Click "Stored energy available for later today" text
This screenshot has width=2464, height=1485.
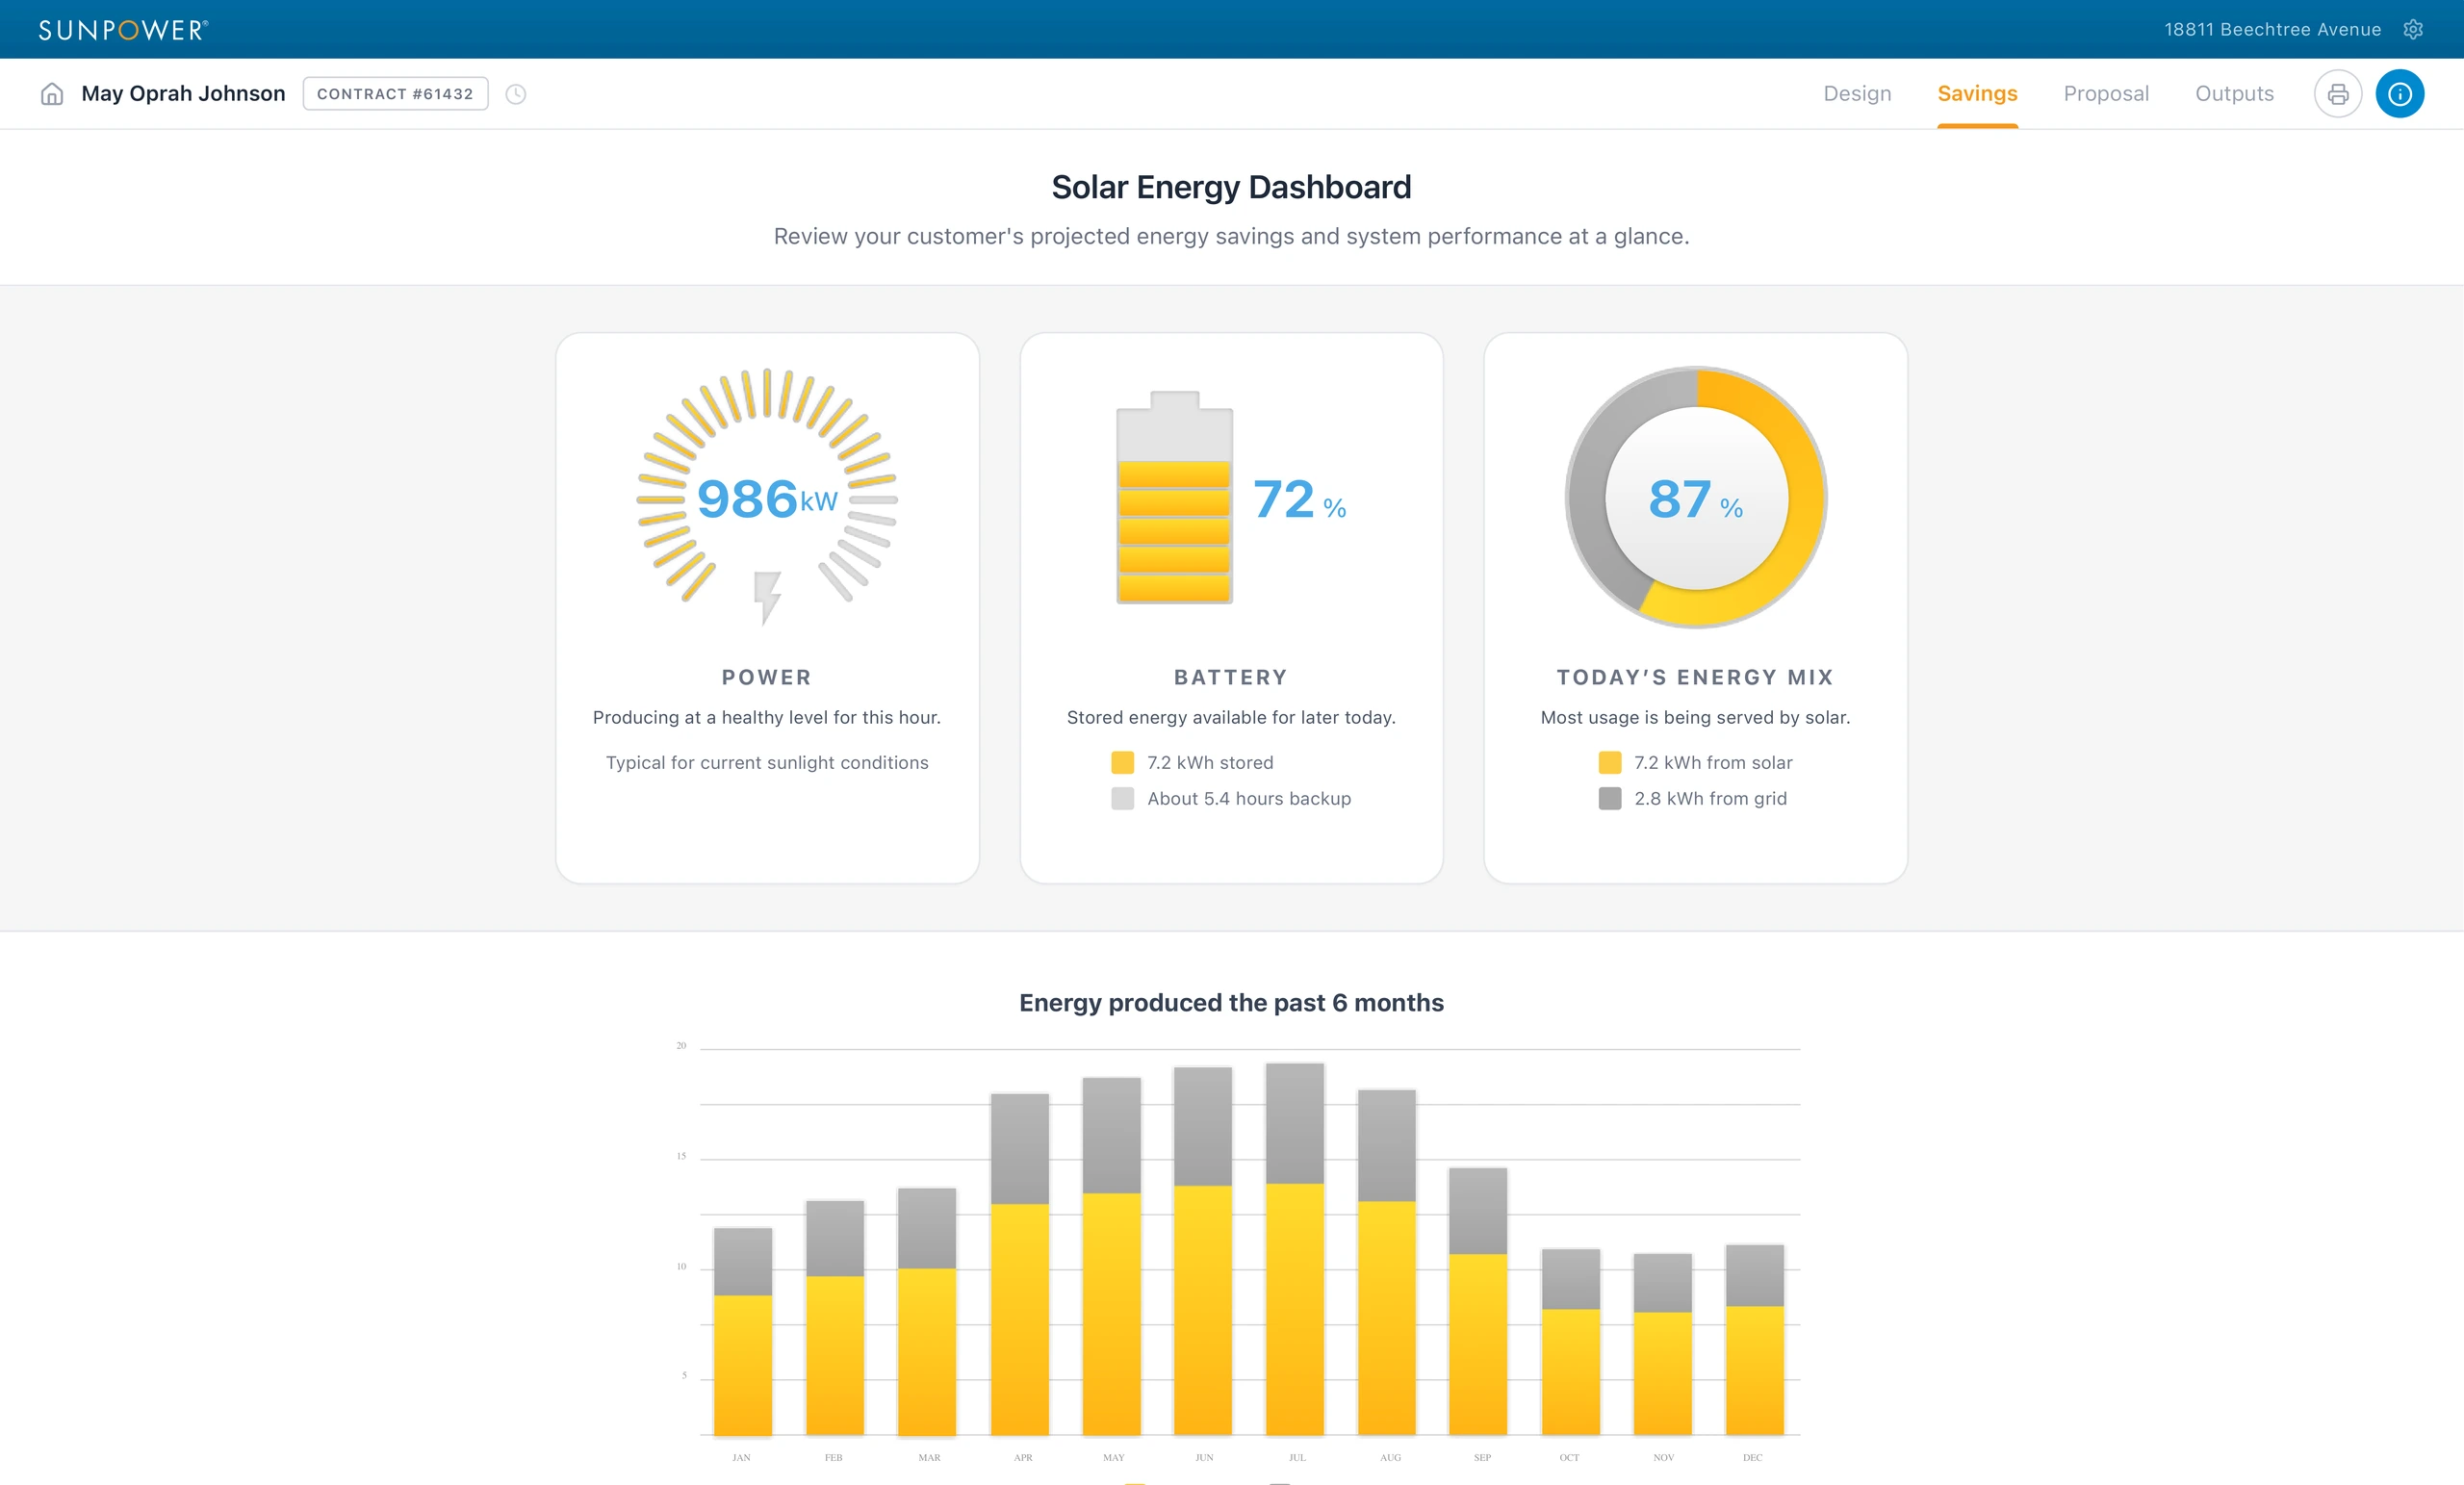point(1230,718)
